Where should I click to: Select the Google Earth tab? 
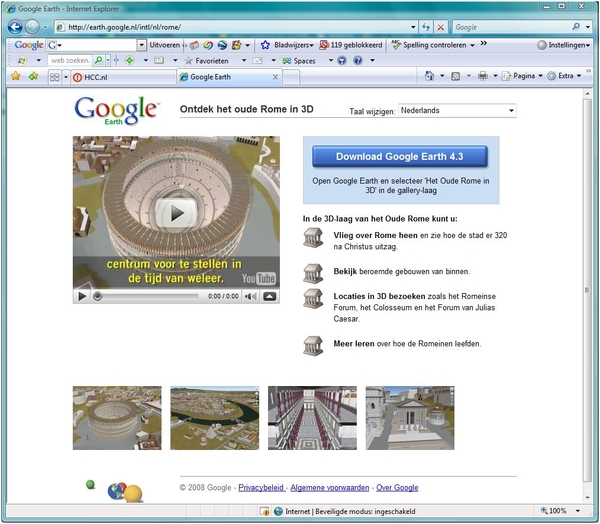[x=229, y=77]
